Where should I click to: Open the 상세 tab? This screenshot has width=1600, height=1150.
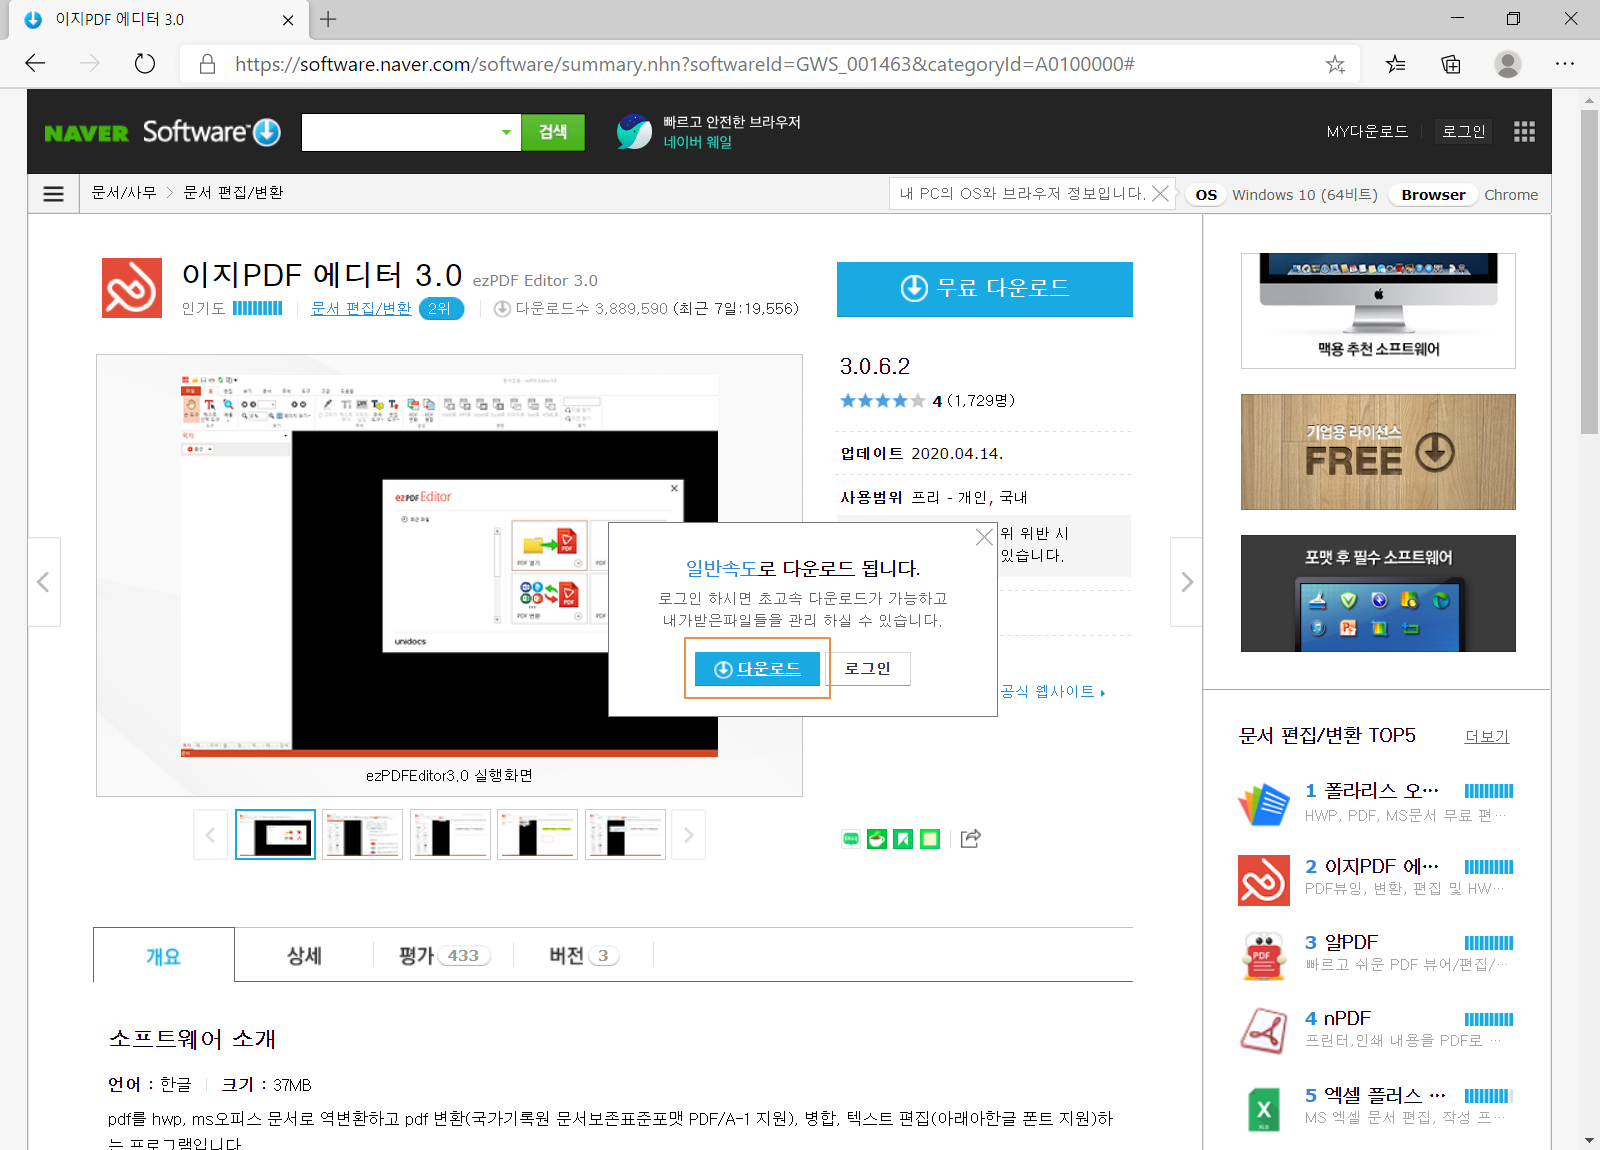pos(304,956)
